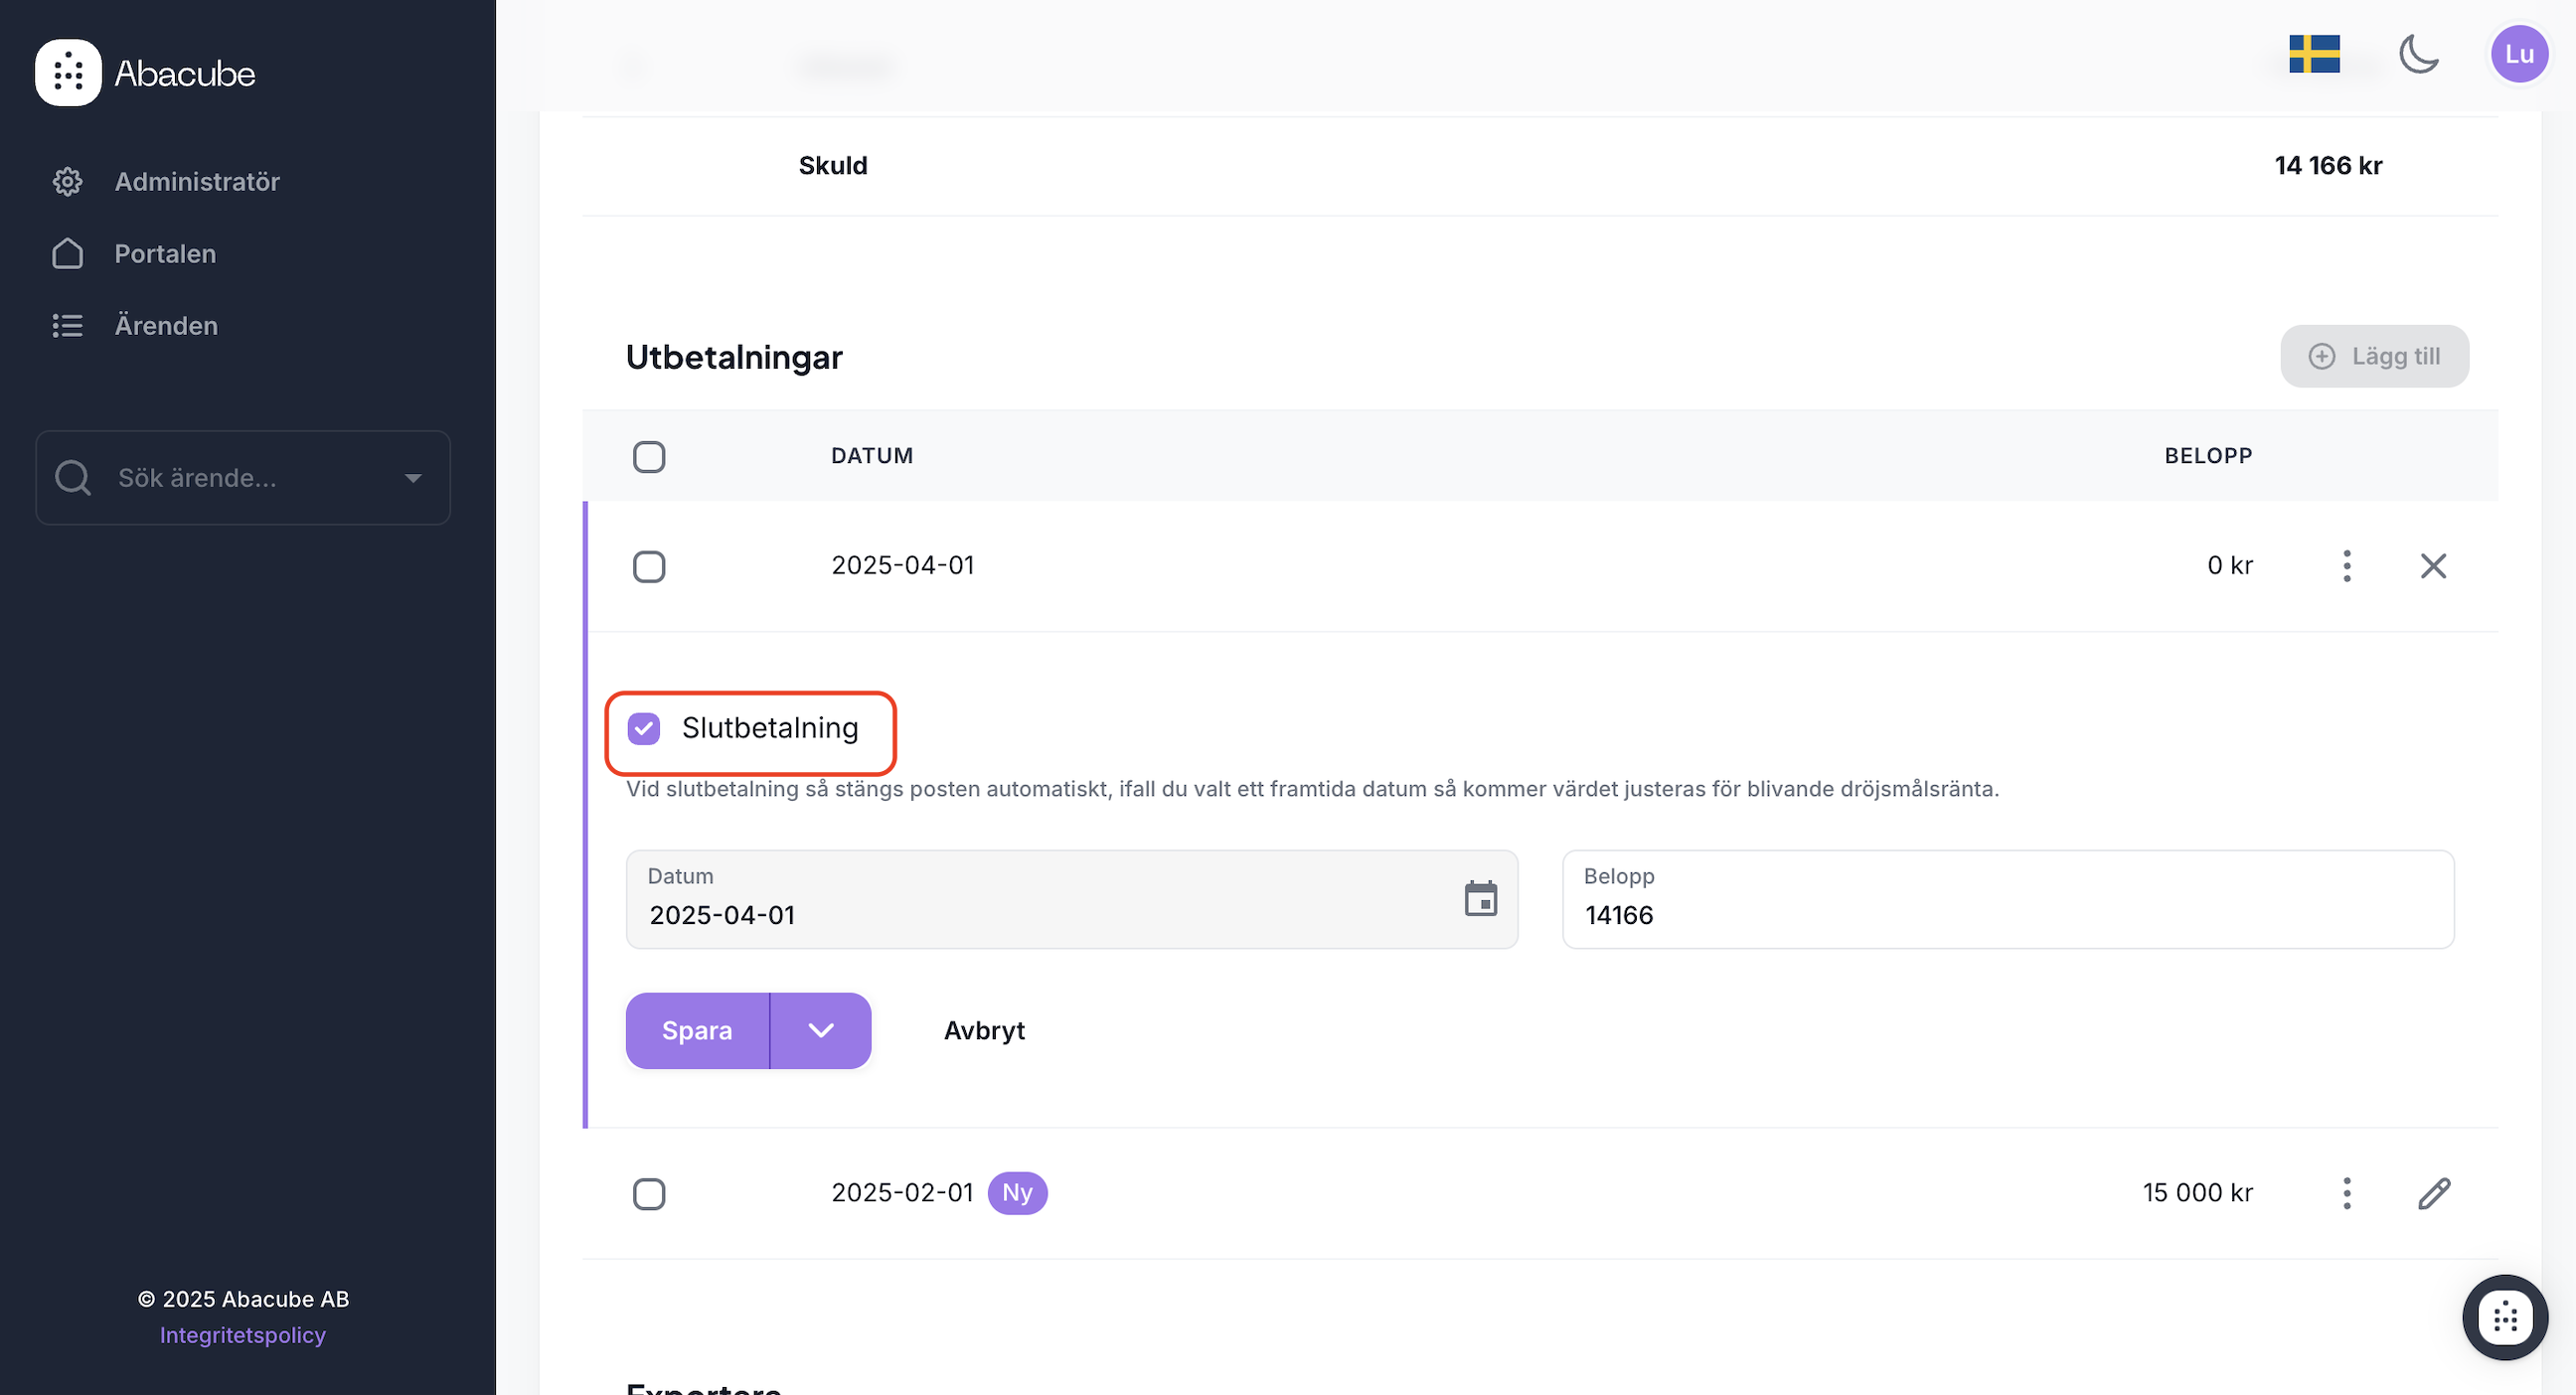Expand the Spara button dropdown arrow
This screenshot has height=1395, width=2576.
[x=820, y=1031]
